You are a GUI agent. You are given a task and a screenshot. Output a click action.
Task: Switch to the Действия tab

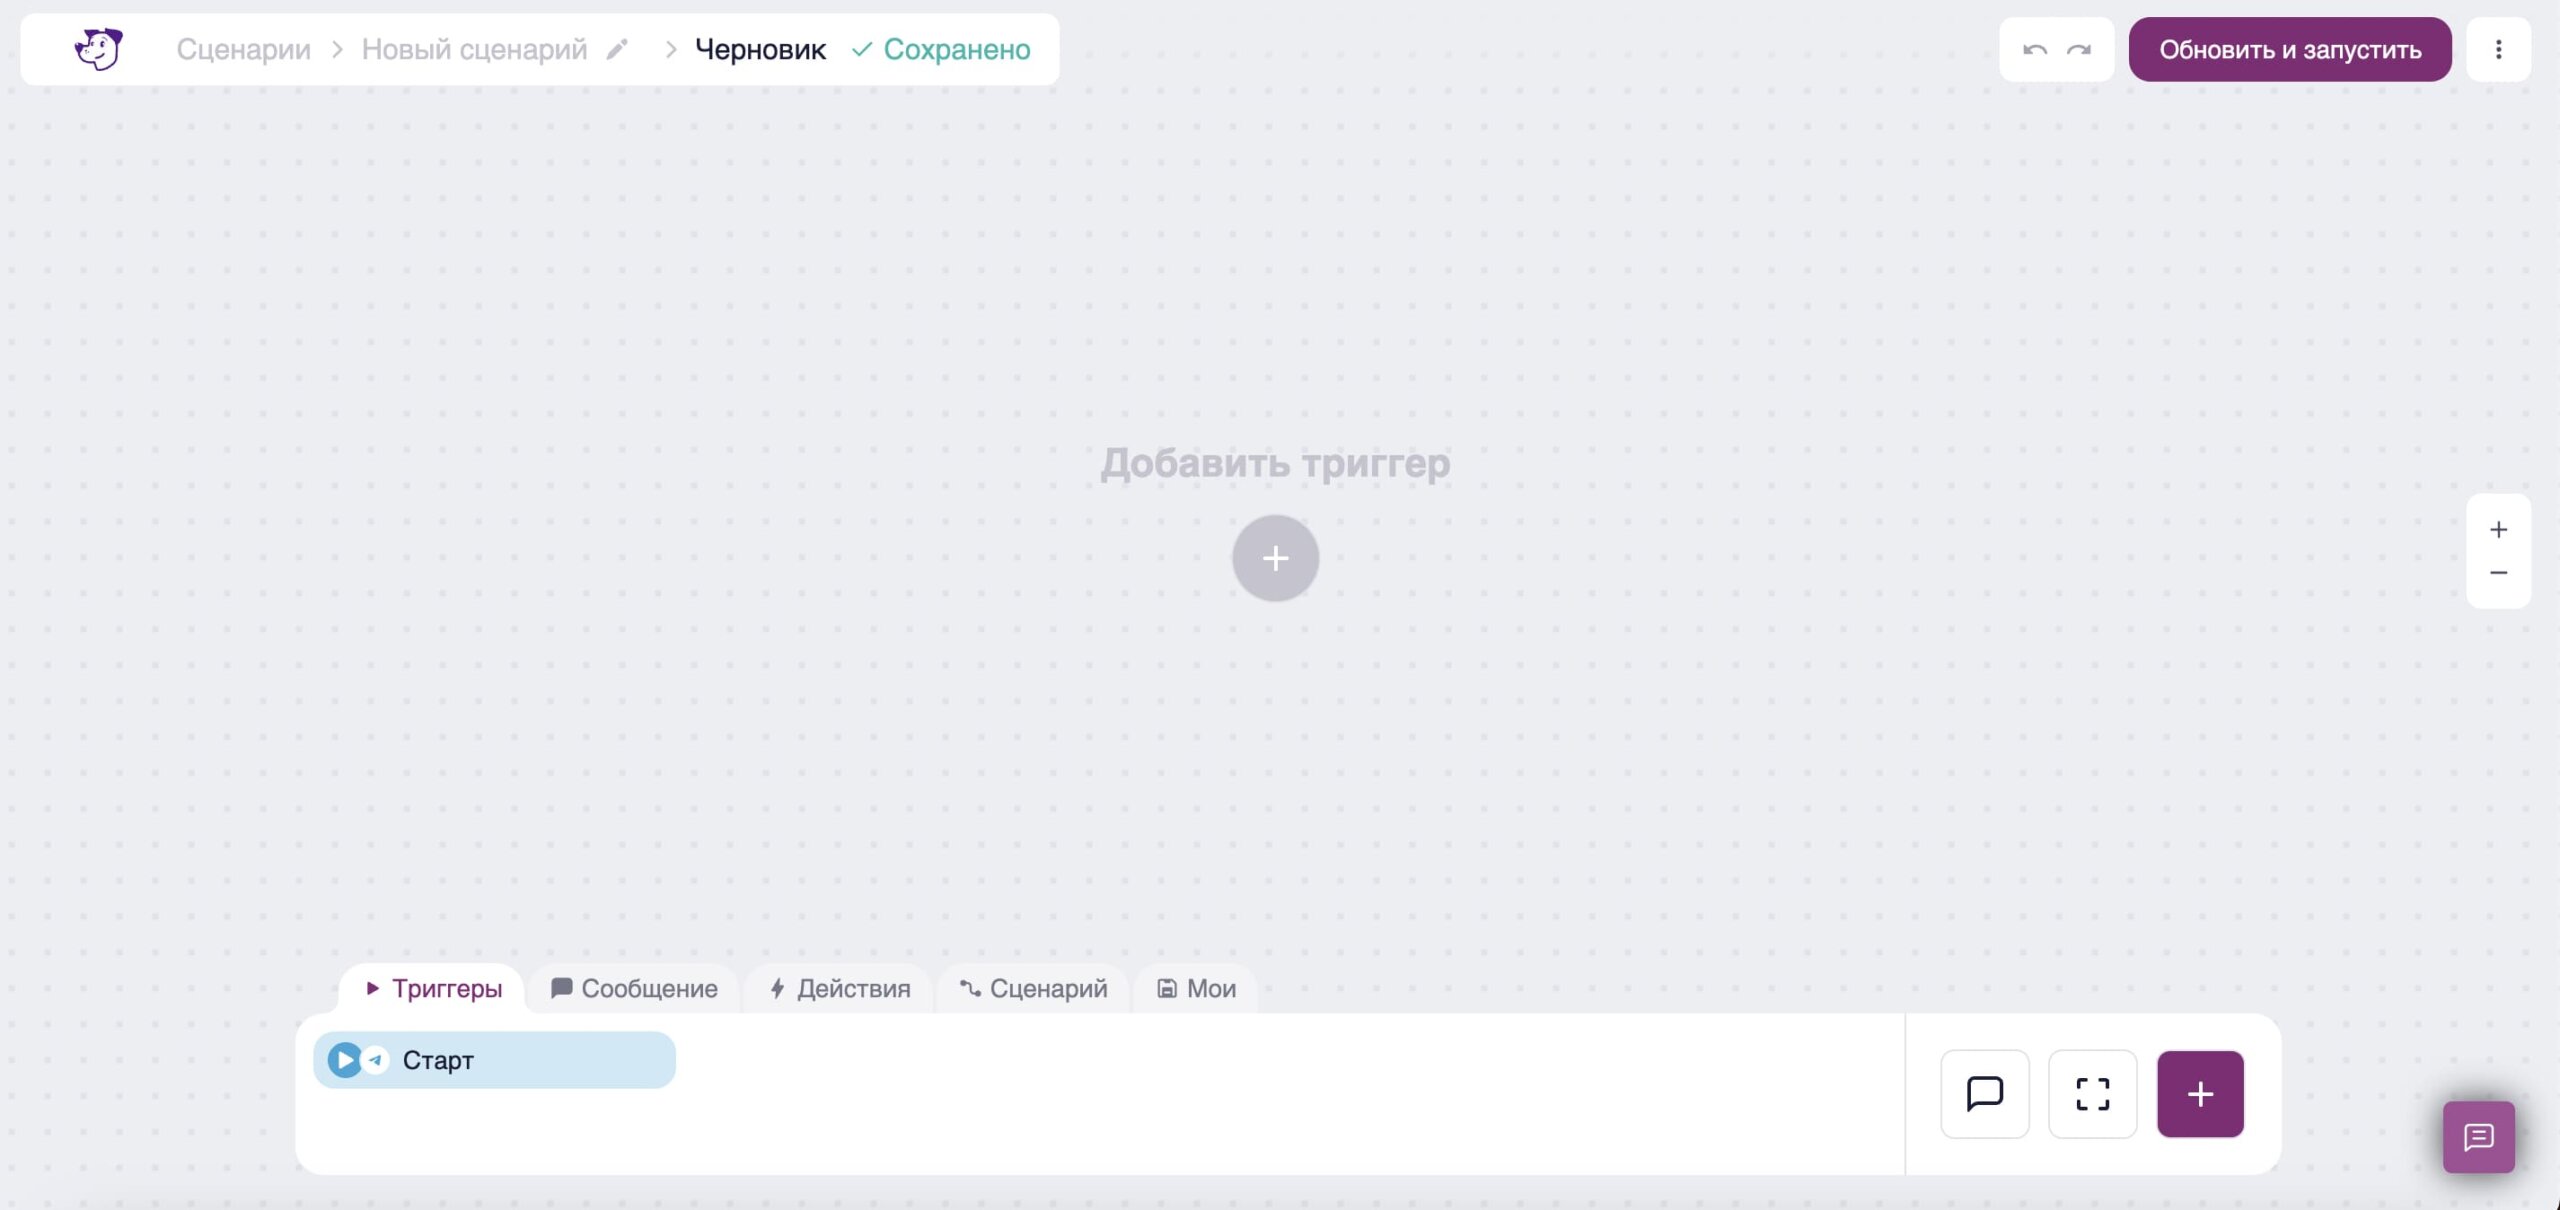(840, 988)
